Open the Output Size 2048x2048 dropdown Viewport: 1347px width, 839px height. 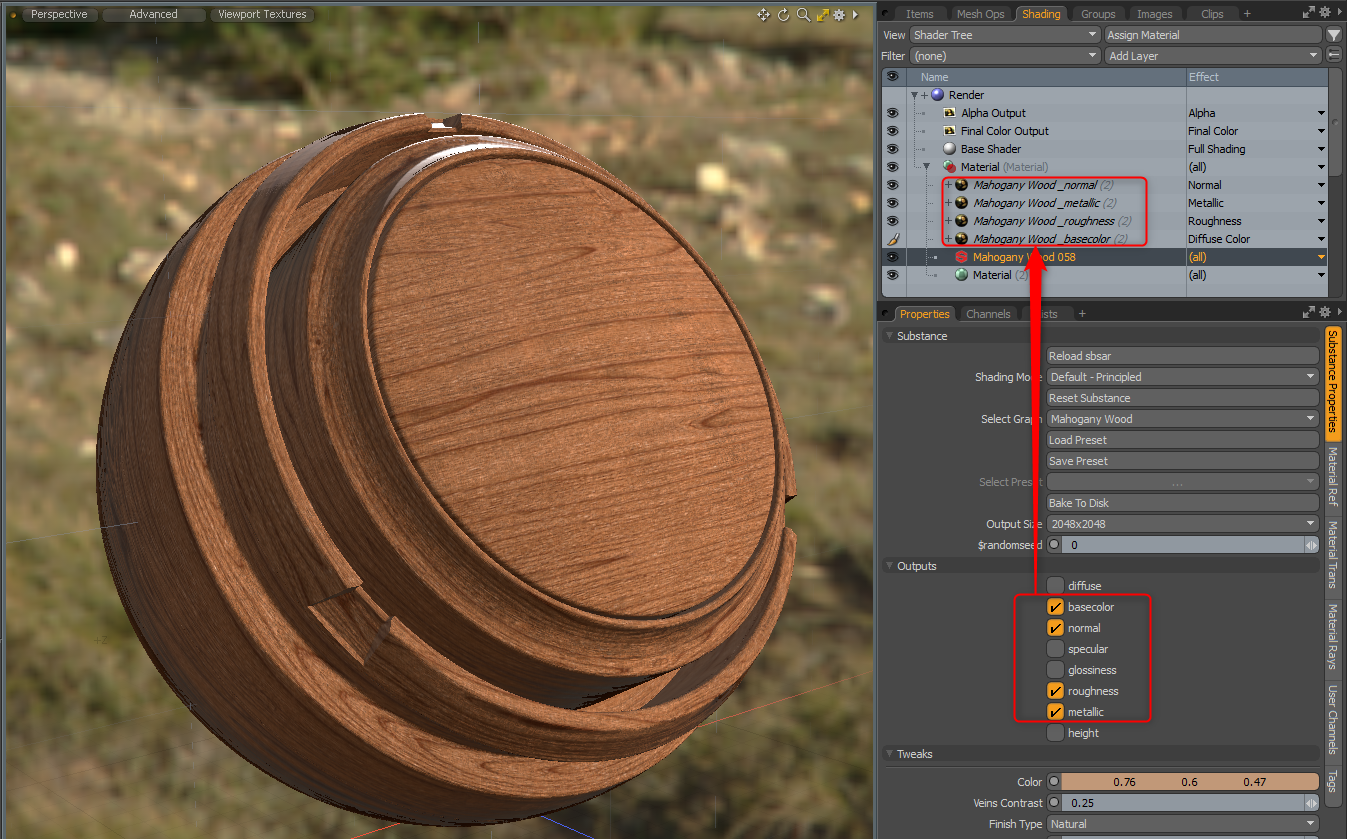click(x=1182, y=524)
